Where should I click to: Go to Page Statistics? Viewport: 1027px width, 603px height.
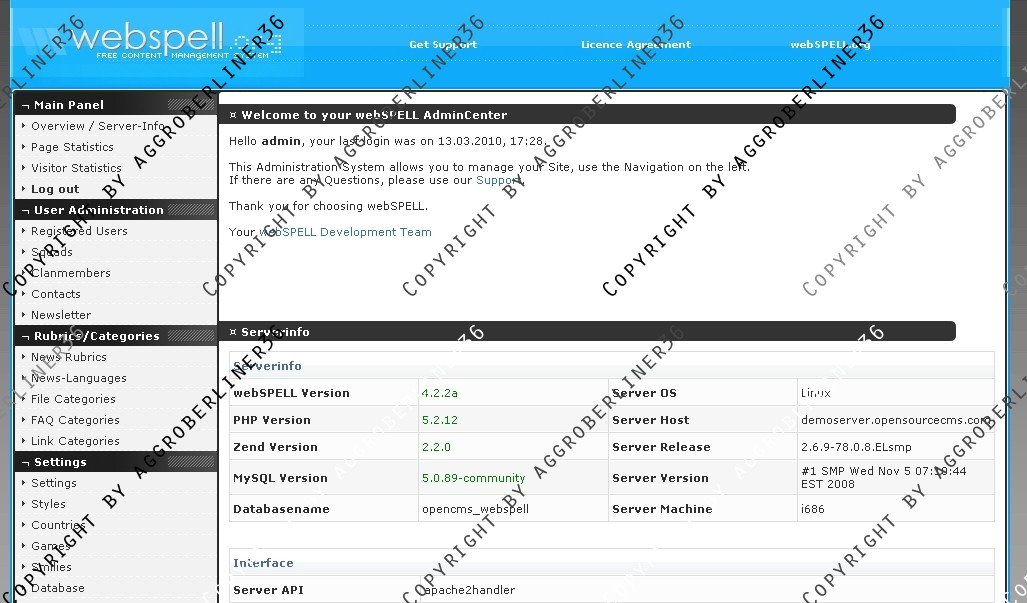click(x=72, y=147)
